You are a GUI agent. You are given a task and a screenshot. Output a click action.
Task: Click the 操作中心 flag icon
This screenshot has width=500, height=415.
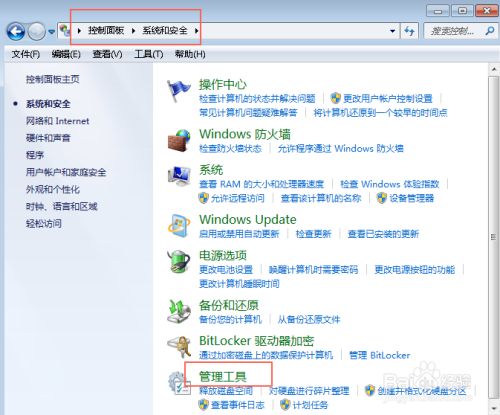tap(178, 91)
